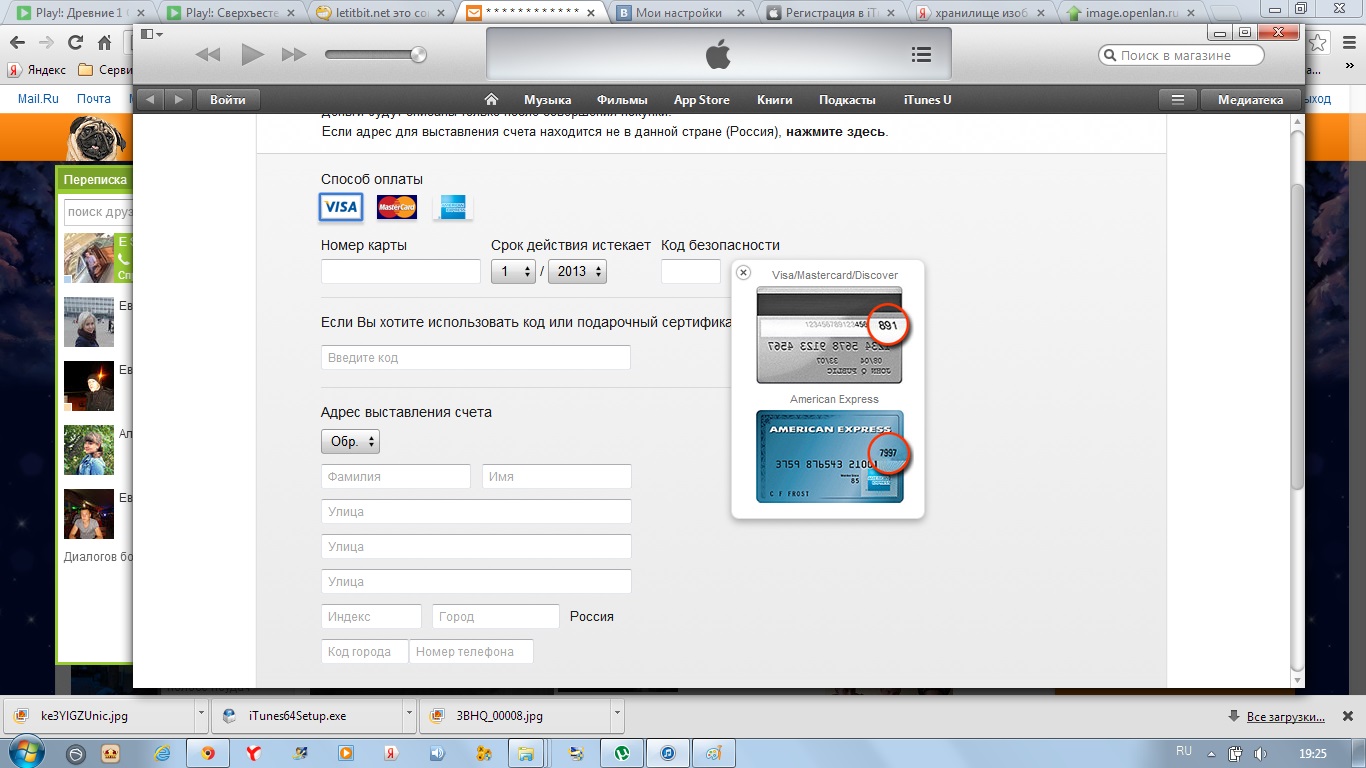Click the Индекс field

(x=371, y=617)
